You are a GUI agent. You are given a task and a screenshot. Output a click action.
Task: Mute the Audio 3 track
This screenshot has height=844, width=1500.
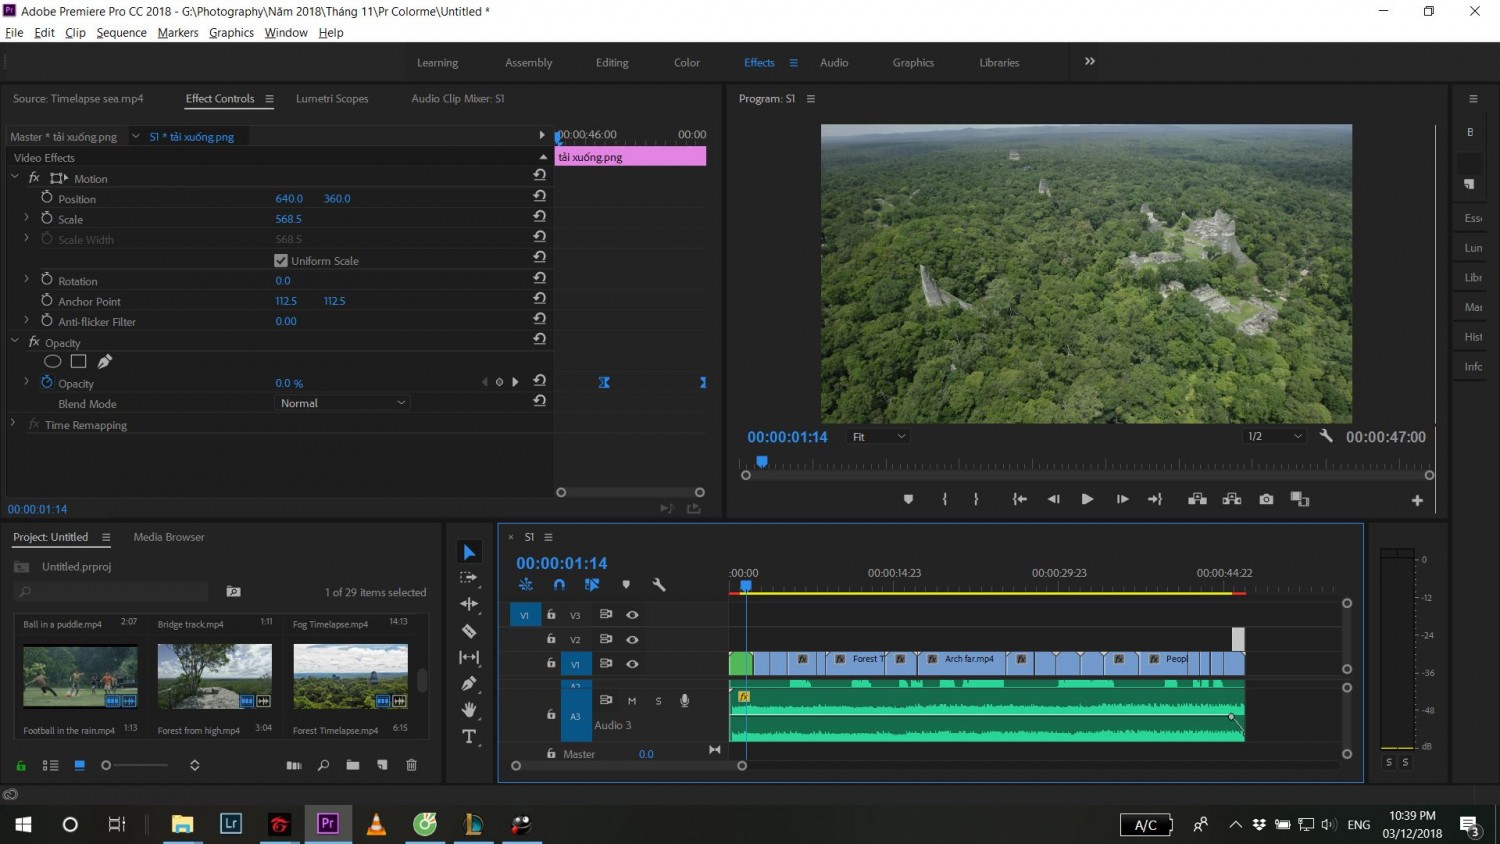632,701
